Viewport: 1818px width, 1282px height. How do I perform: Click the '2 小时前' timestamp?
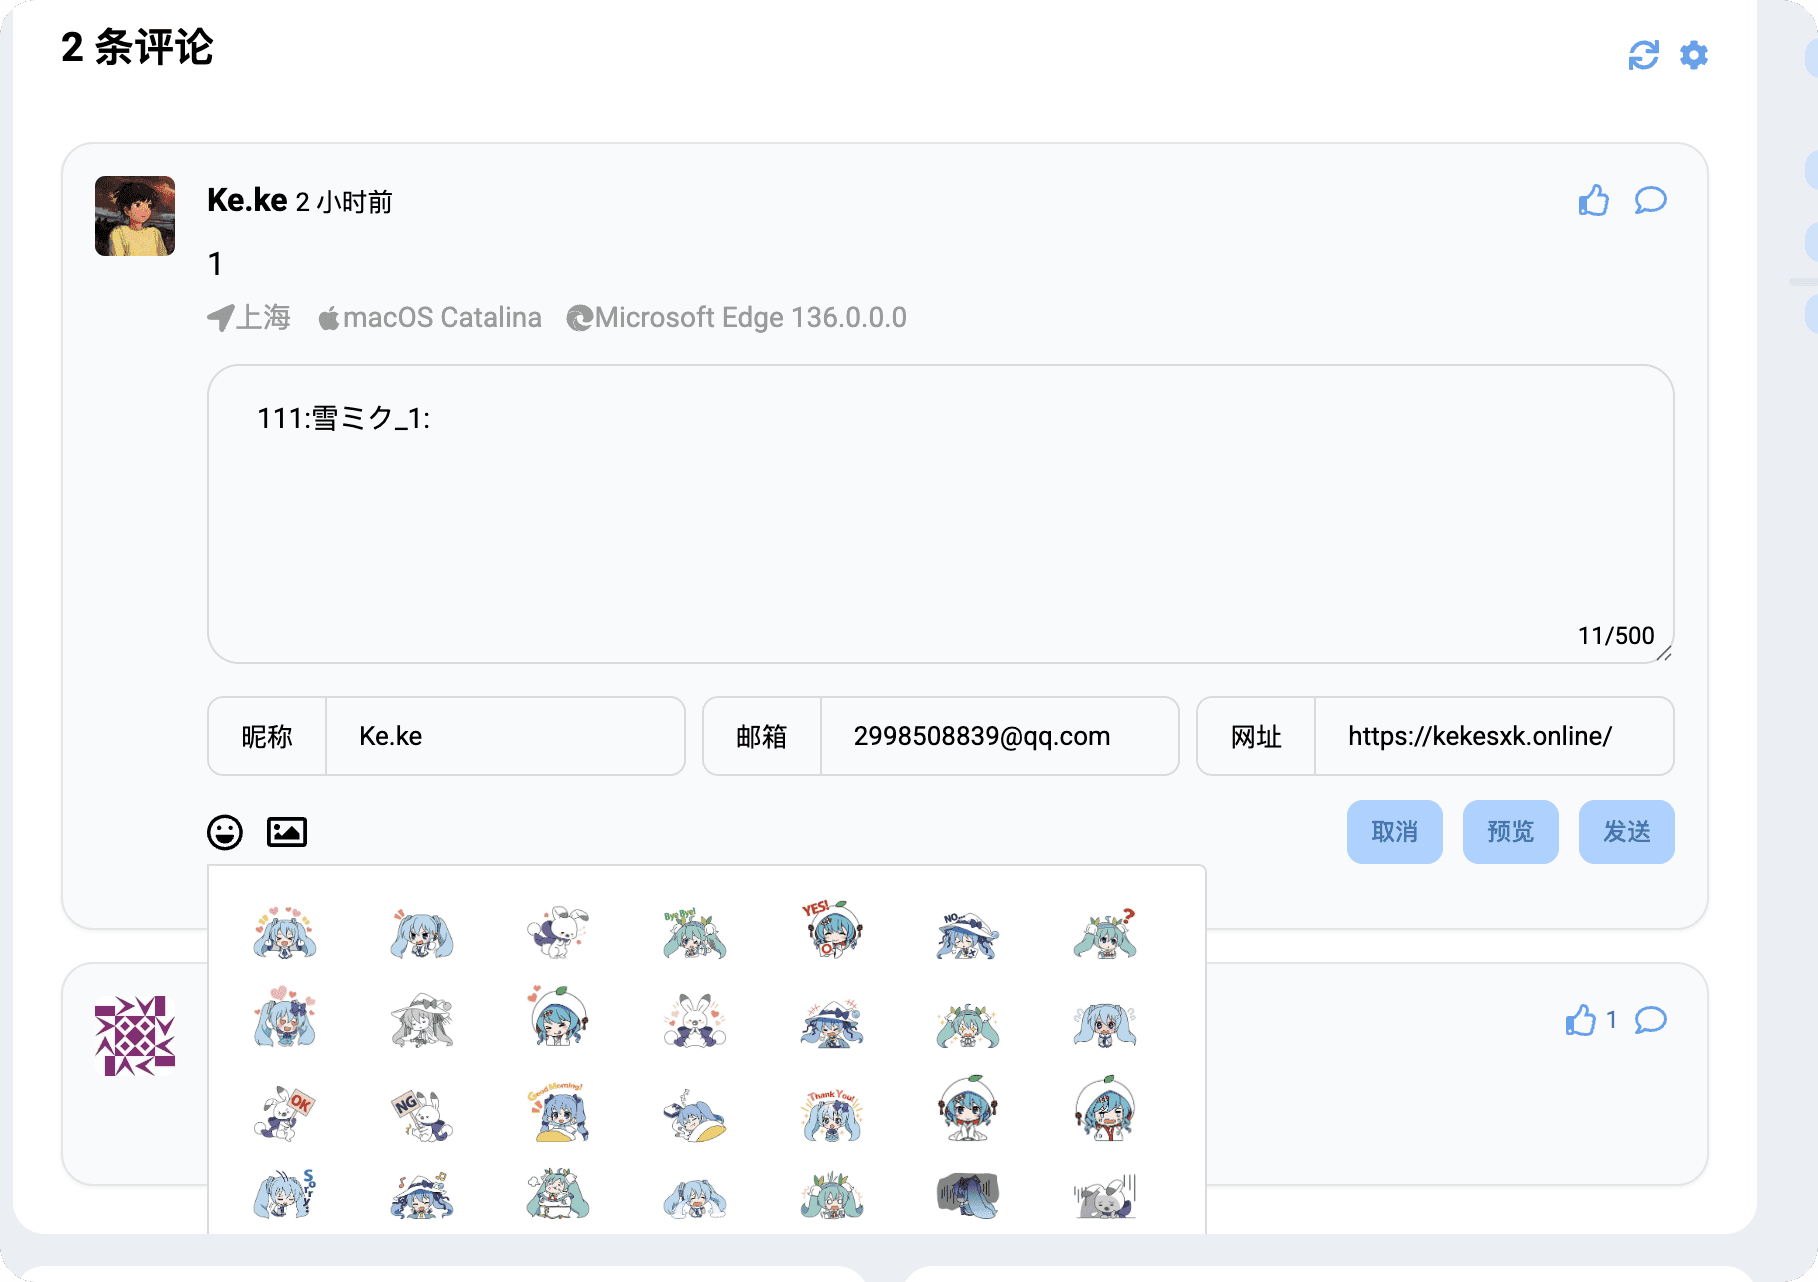coord(344,202)
